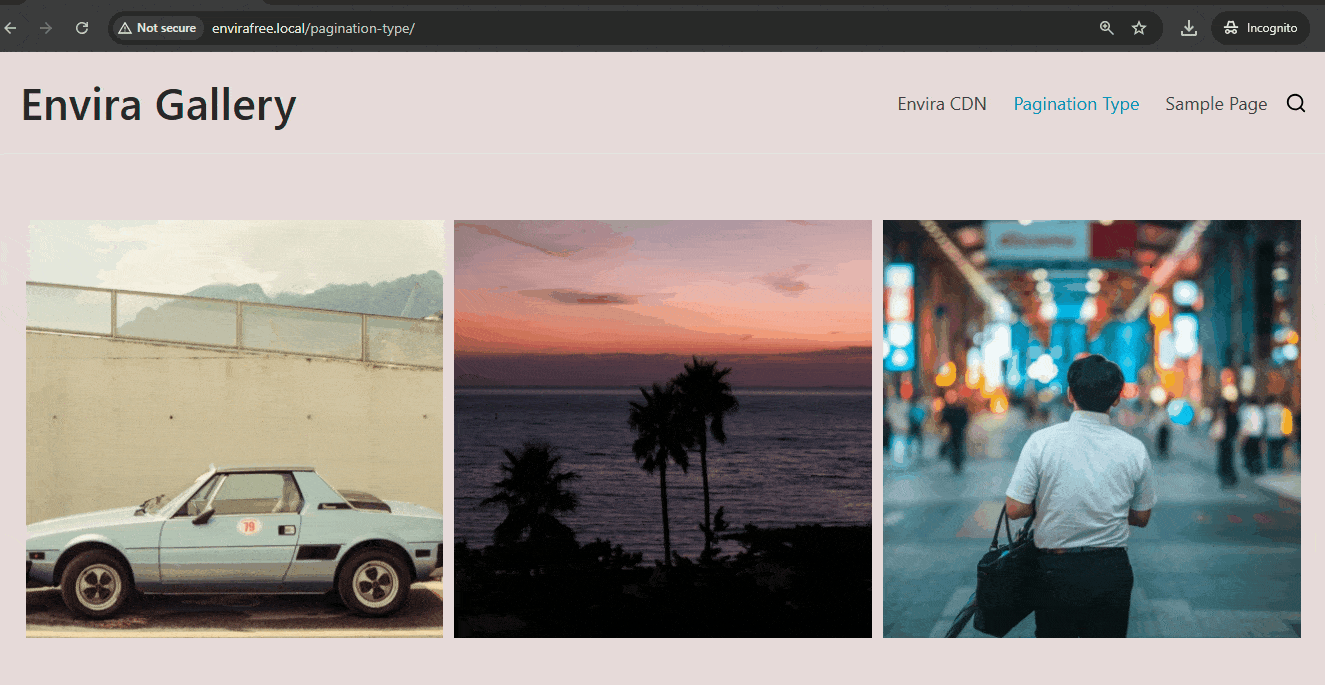Screen dimensions: 1325x685
Task: Open the zoom lens icon in the toolbar
Action: 1106,28
